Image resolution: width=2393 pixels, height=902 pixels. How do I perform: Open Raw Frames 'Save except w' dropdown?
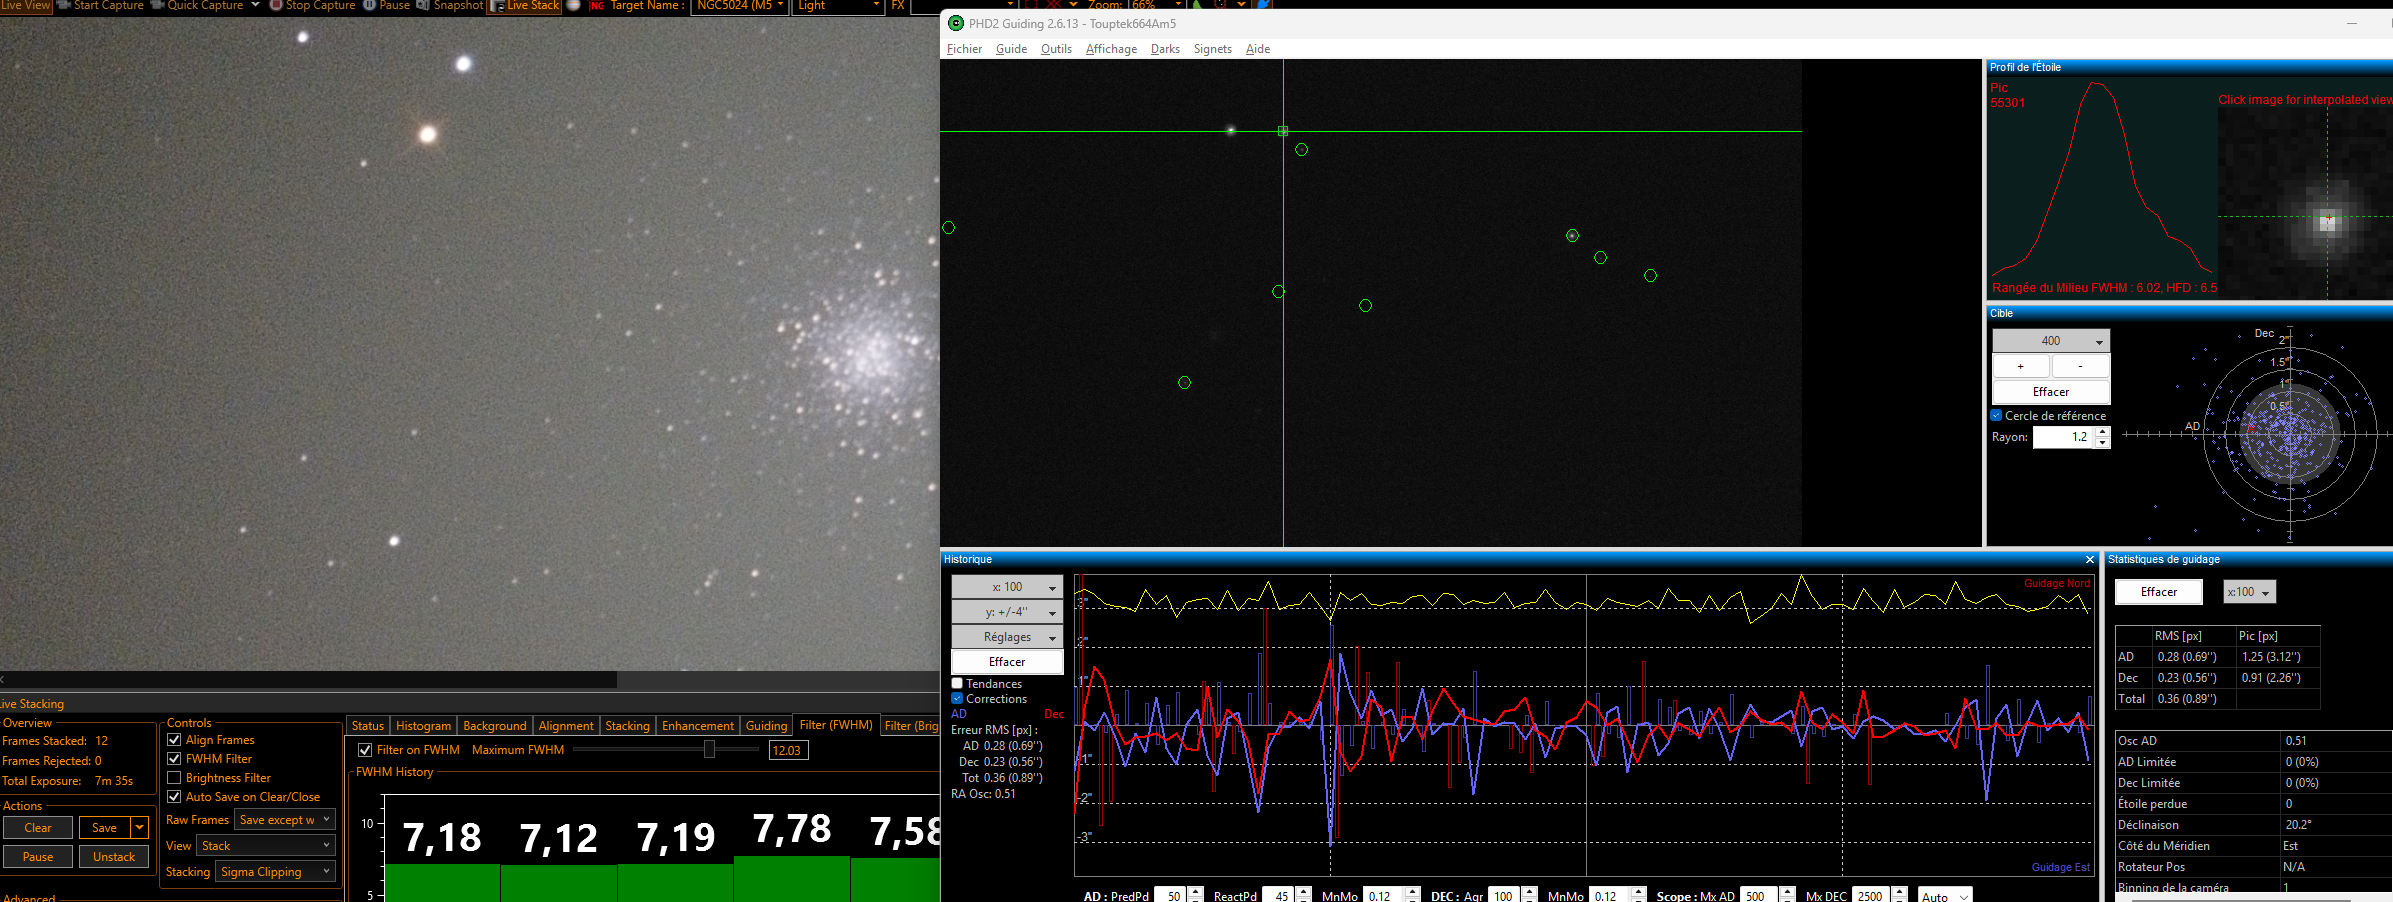[x=285, y=820]
